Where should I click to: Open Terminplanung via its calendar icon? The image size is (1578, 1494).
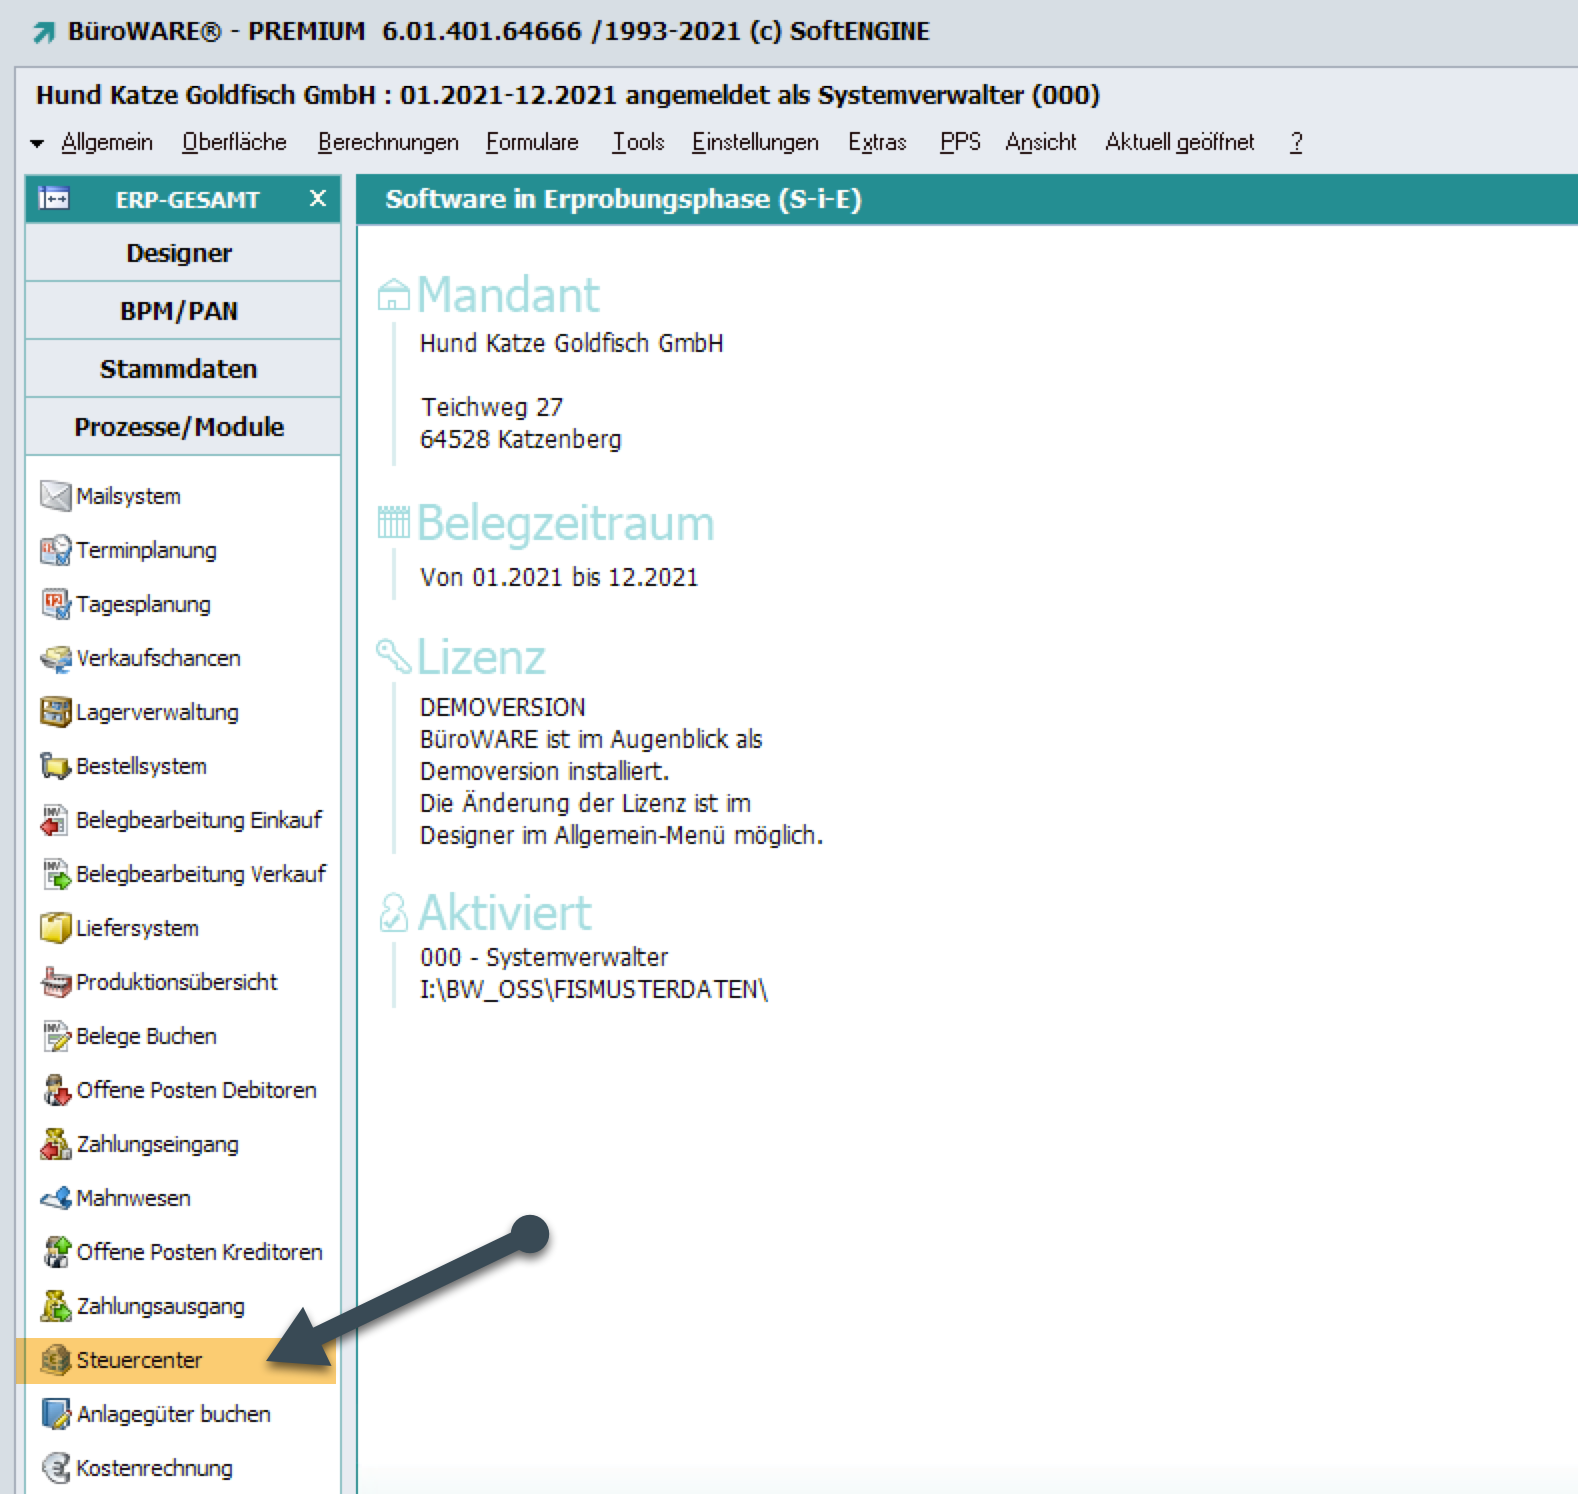click(55, 550)
